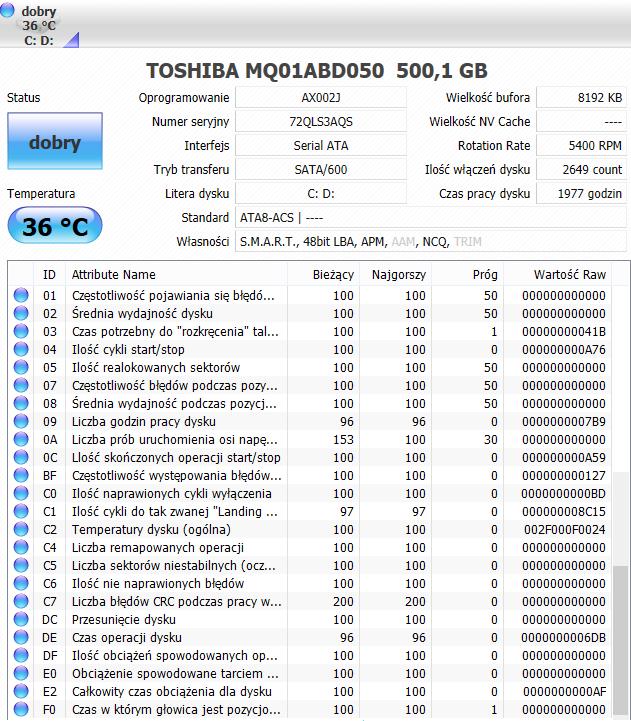Click the status orb for attribute C2
Image resolution: width=631 pixels, height=721 pixels.
click(x=21, y=529)
